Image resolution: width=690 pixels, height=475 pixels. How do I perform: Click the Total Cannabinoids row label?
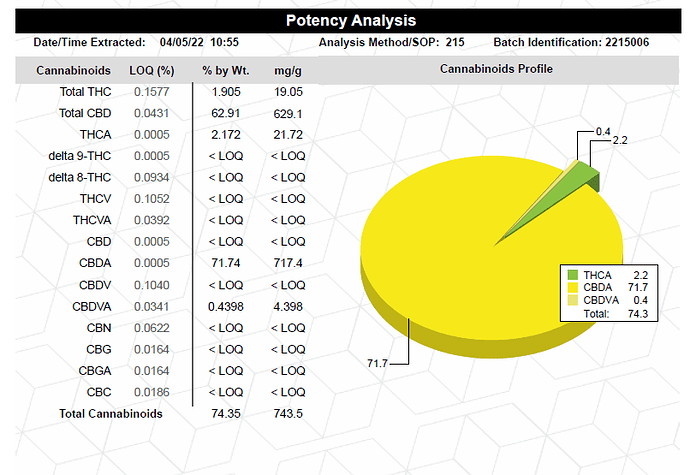pos(106,412)
